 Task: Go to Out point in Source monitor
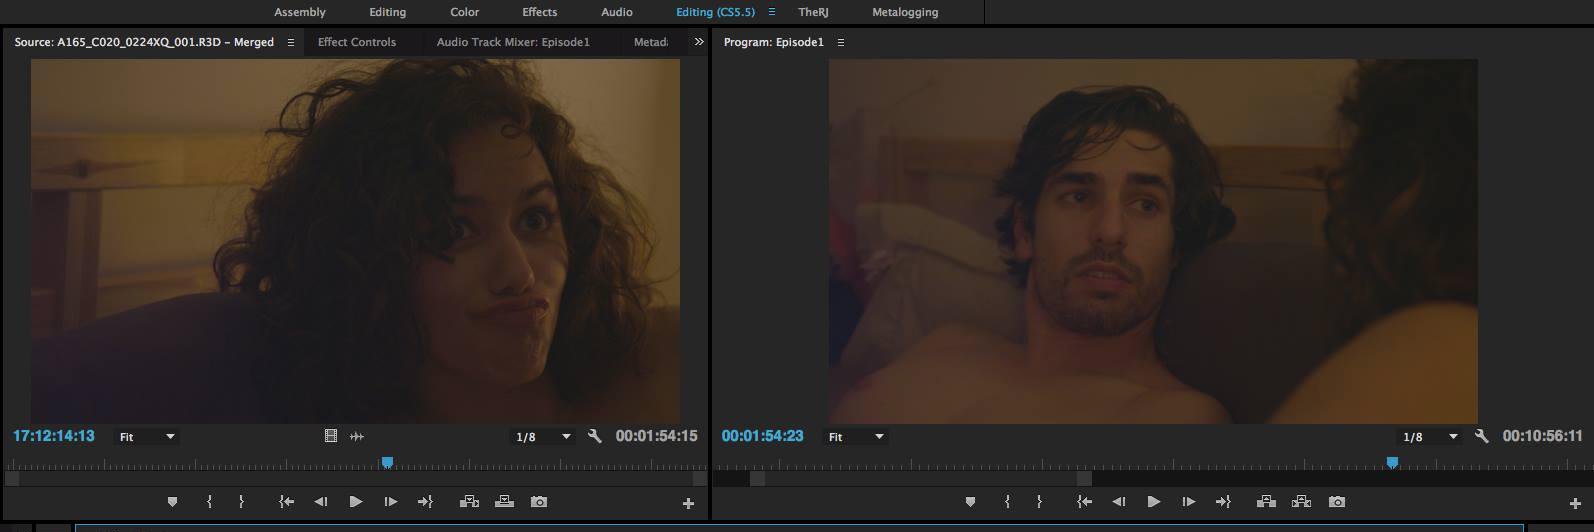[x=425, y=502]
